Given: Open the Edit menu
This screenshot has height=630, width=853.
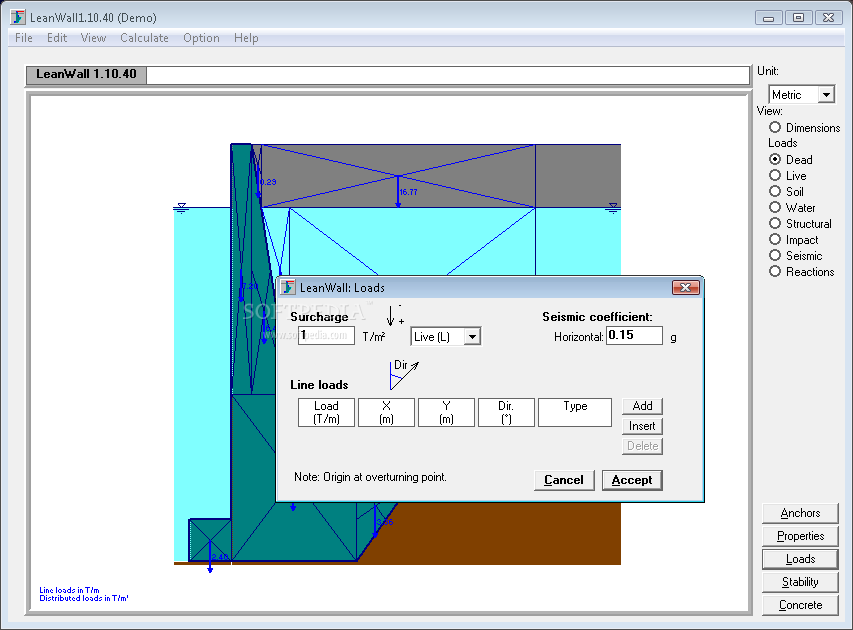Looking at the screenshot, I should click(57, 38).
